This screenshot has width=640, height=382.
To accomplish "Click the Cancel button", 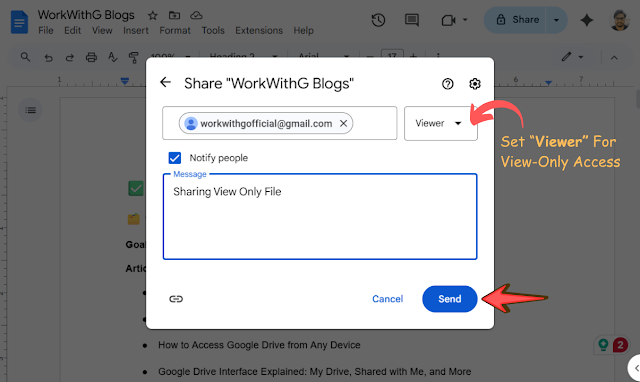I will [387, 299].
